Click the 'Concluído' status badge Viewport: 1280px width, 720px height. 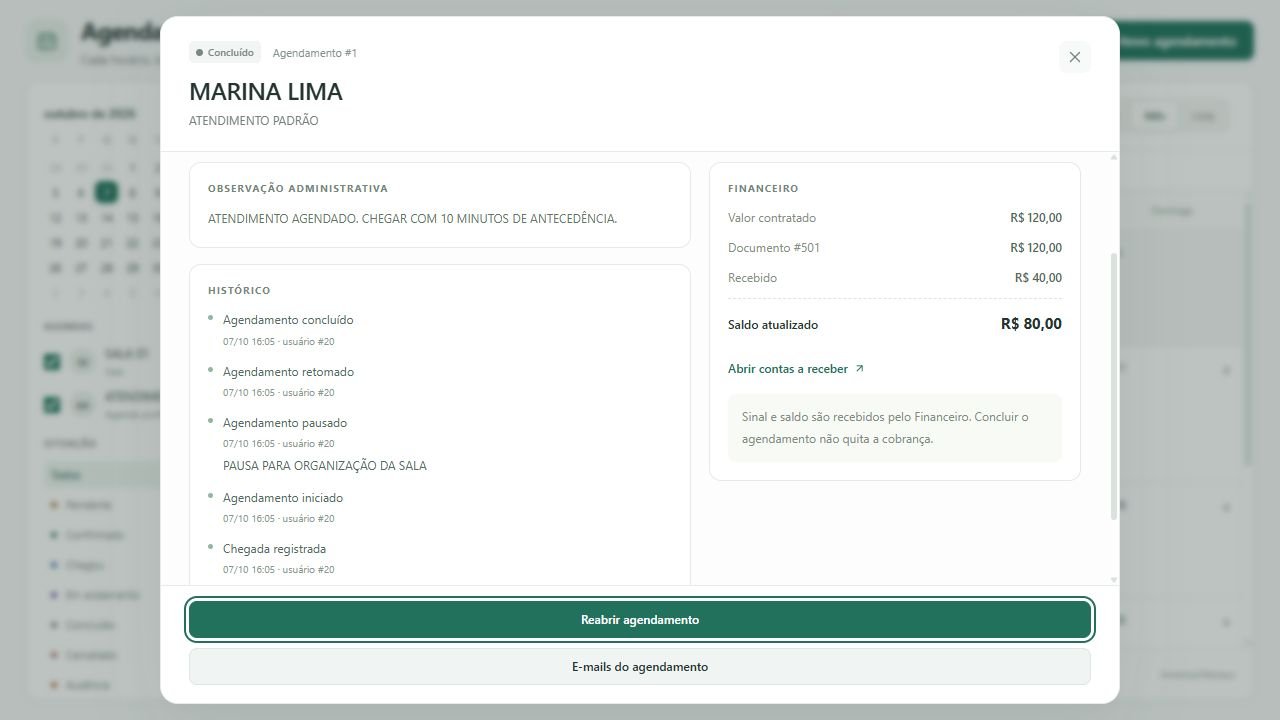(225, 52)
